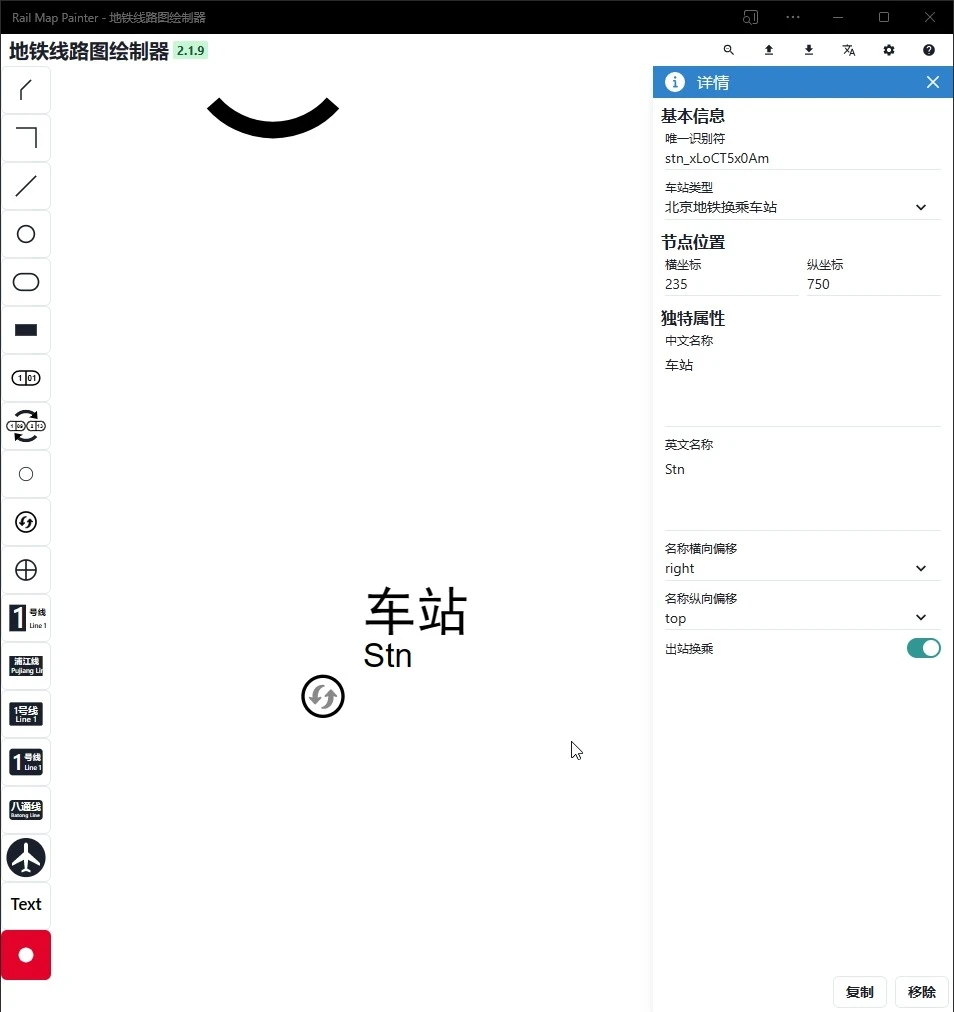Click the 纵坐标 field showing 750
Screen dimensions: 954x1012
tap(873, 284)
